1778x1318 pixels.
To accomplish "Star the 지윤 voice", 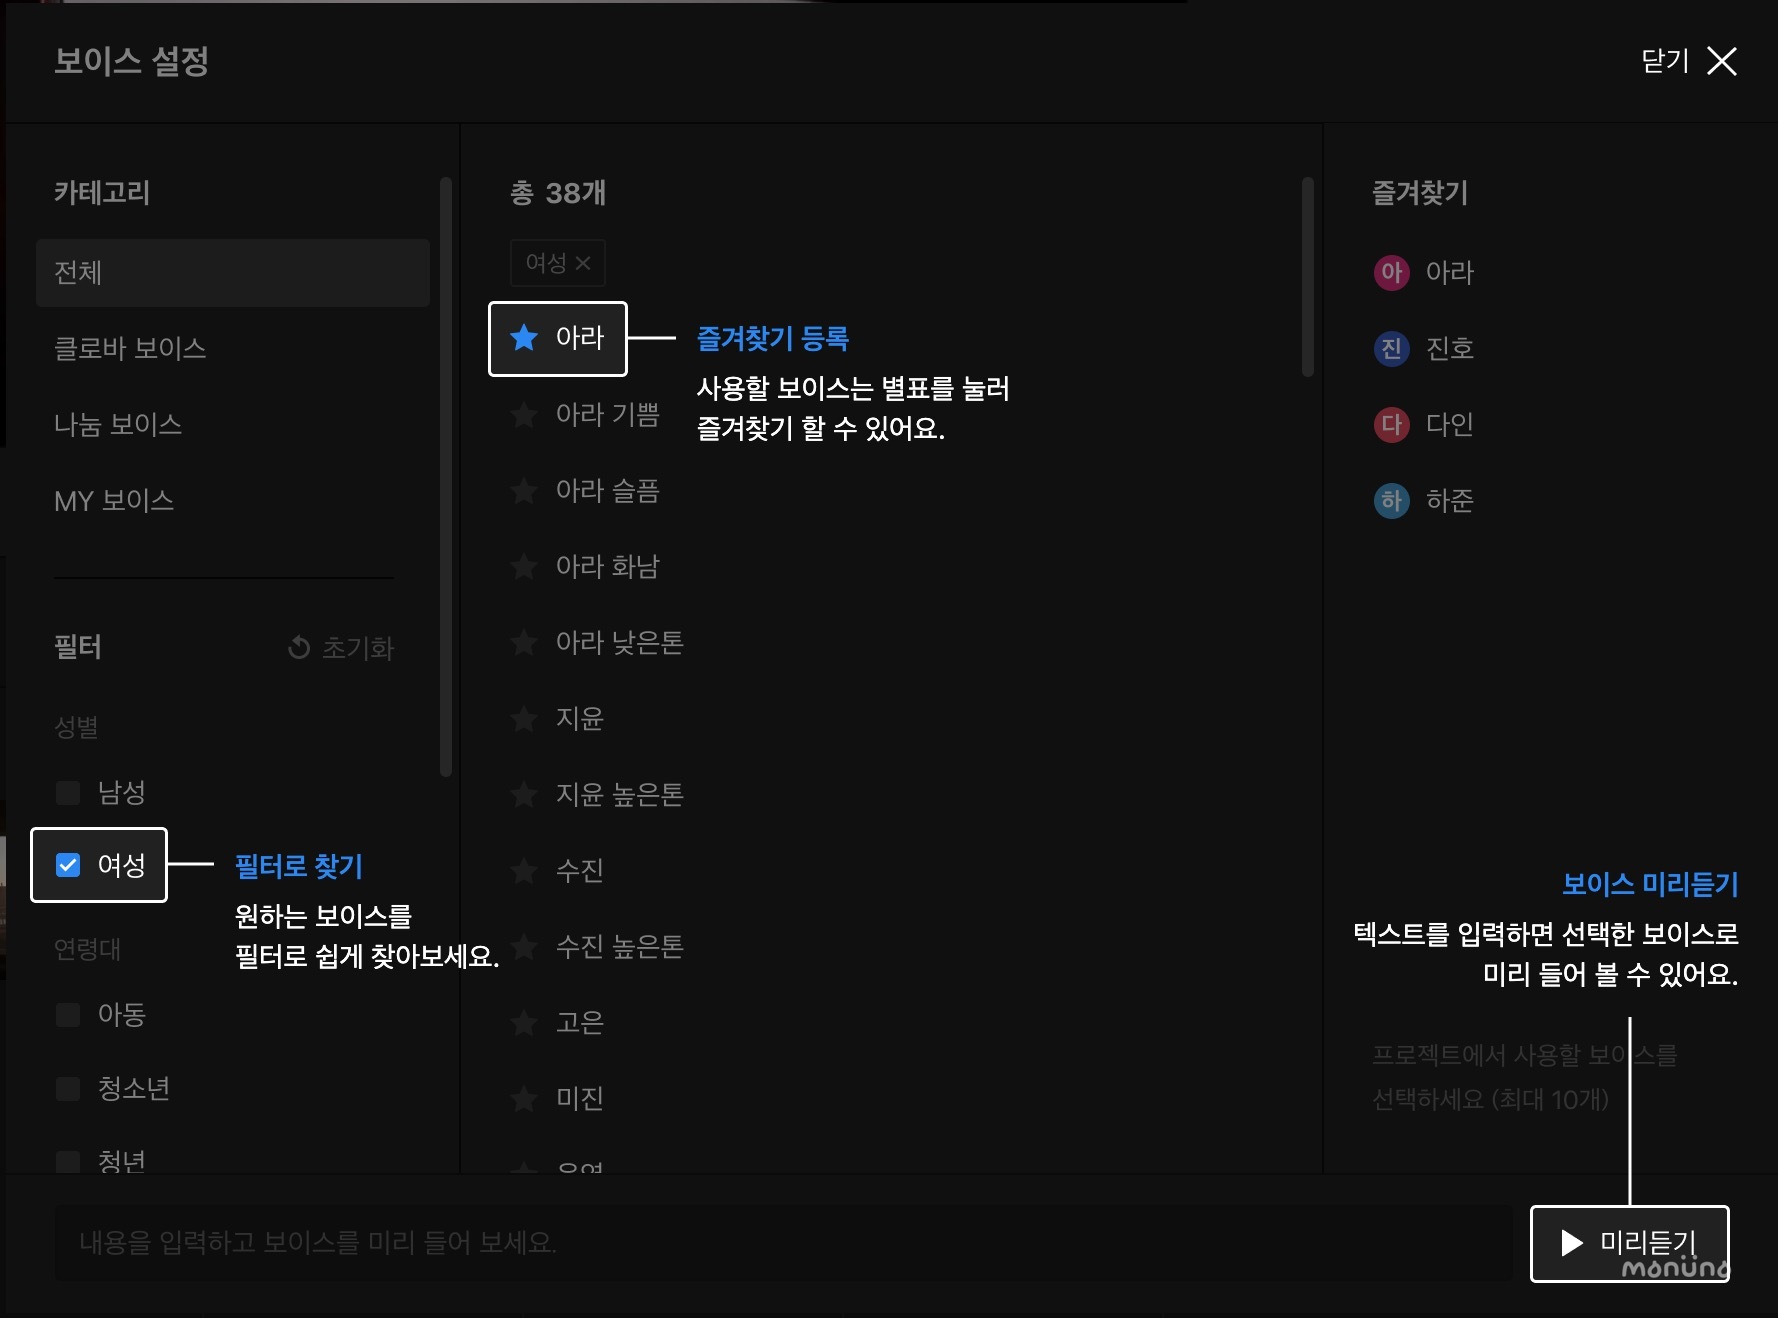I will point(524,718).
